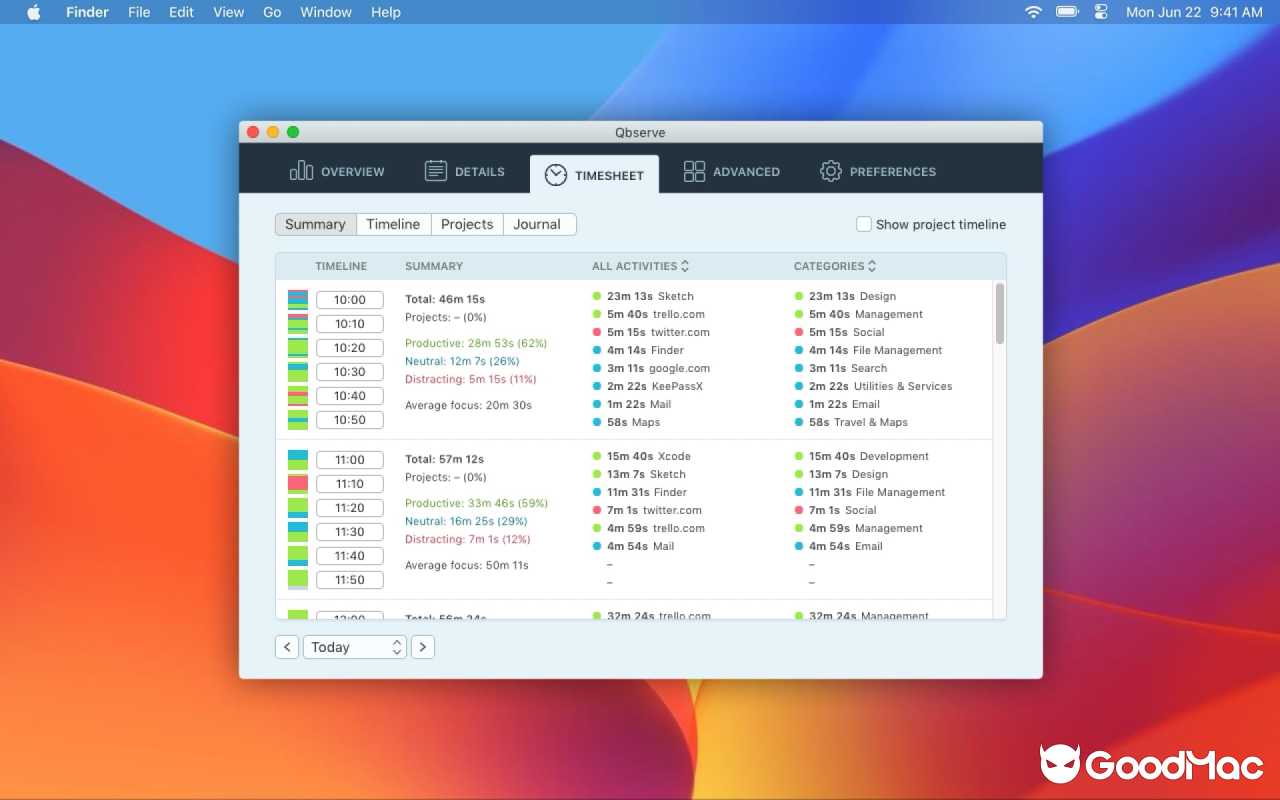Image resolution: width=1280 pixels, height=800 pixels.
Task: Click the menu bar date and time
Action: pos(1194,12)
